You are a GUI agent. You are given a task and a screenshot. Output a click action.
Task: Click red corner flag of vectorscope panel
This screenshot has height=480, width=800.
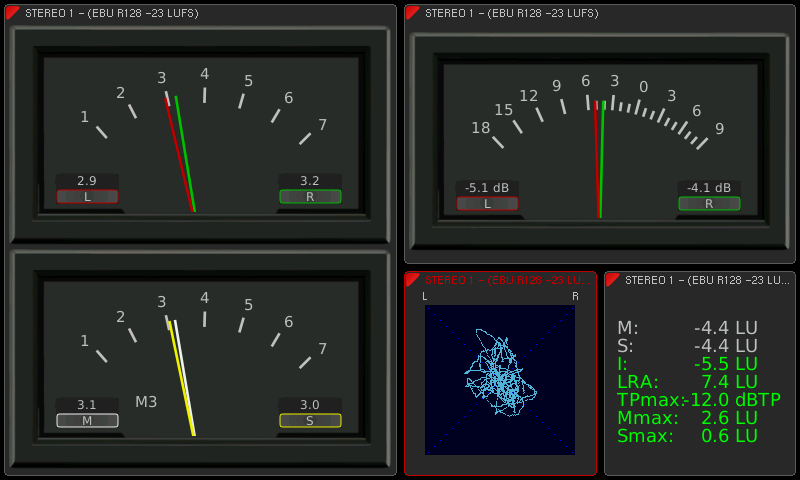coord(412,280)
